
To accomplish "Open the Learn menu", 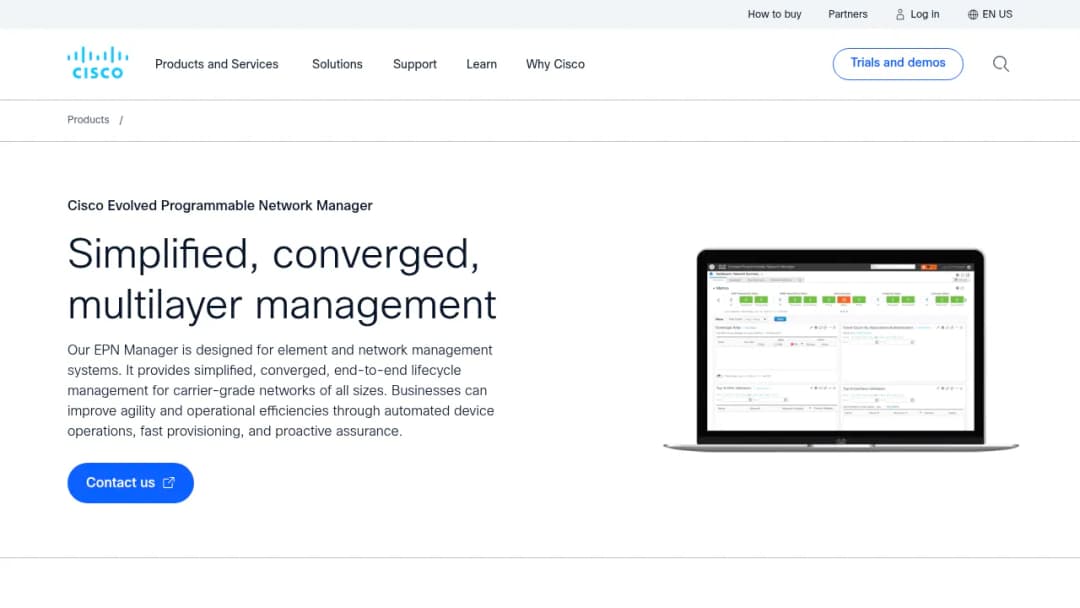I will 481,64.
